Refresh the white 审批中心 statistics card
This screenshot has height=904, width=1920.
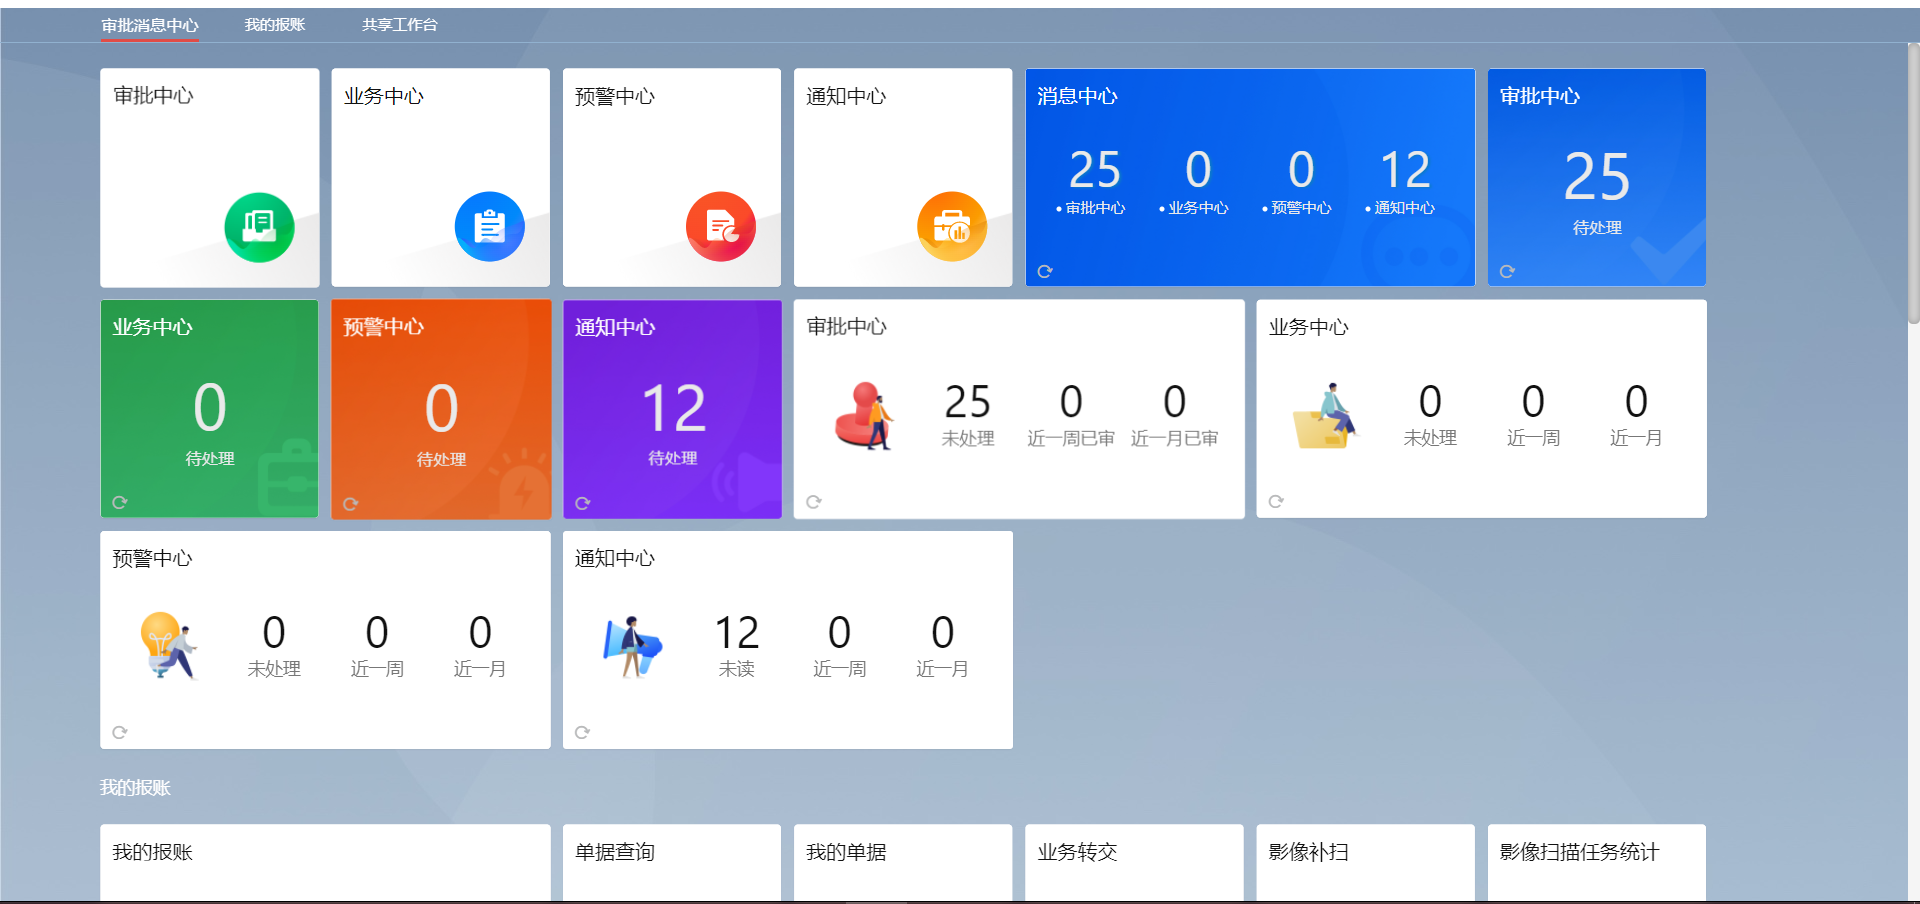814,502
